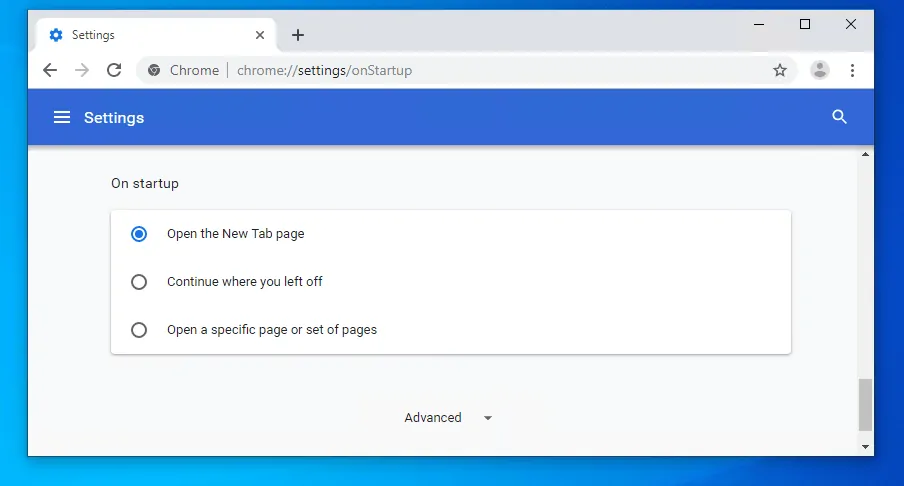This screenshot has width=904, height=486.
Task: Minimize the Chrome window
Action: pos(759,24)
